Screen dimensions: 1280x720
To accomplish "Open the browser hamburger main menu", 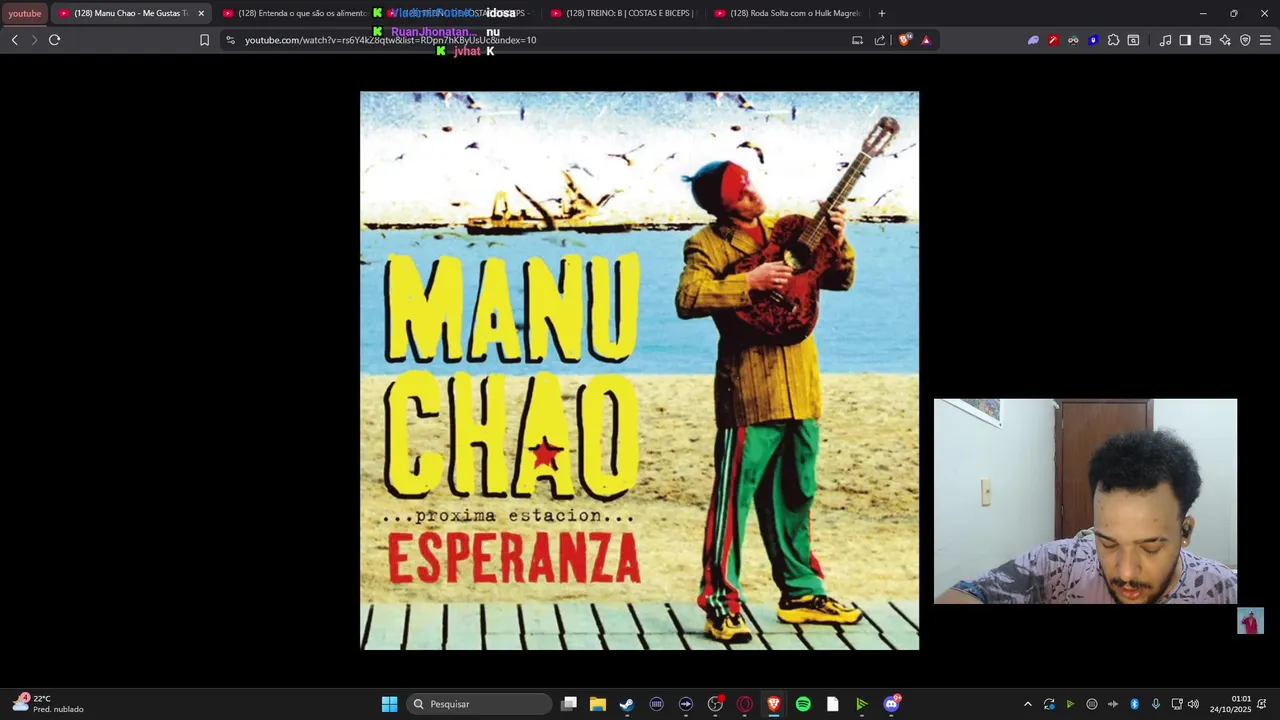I will point(1265,40).
